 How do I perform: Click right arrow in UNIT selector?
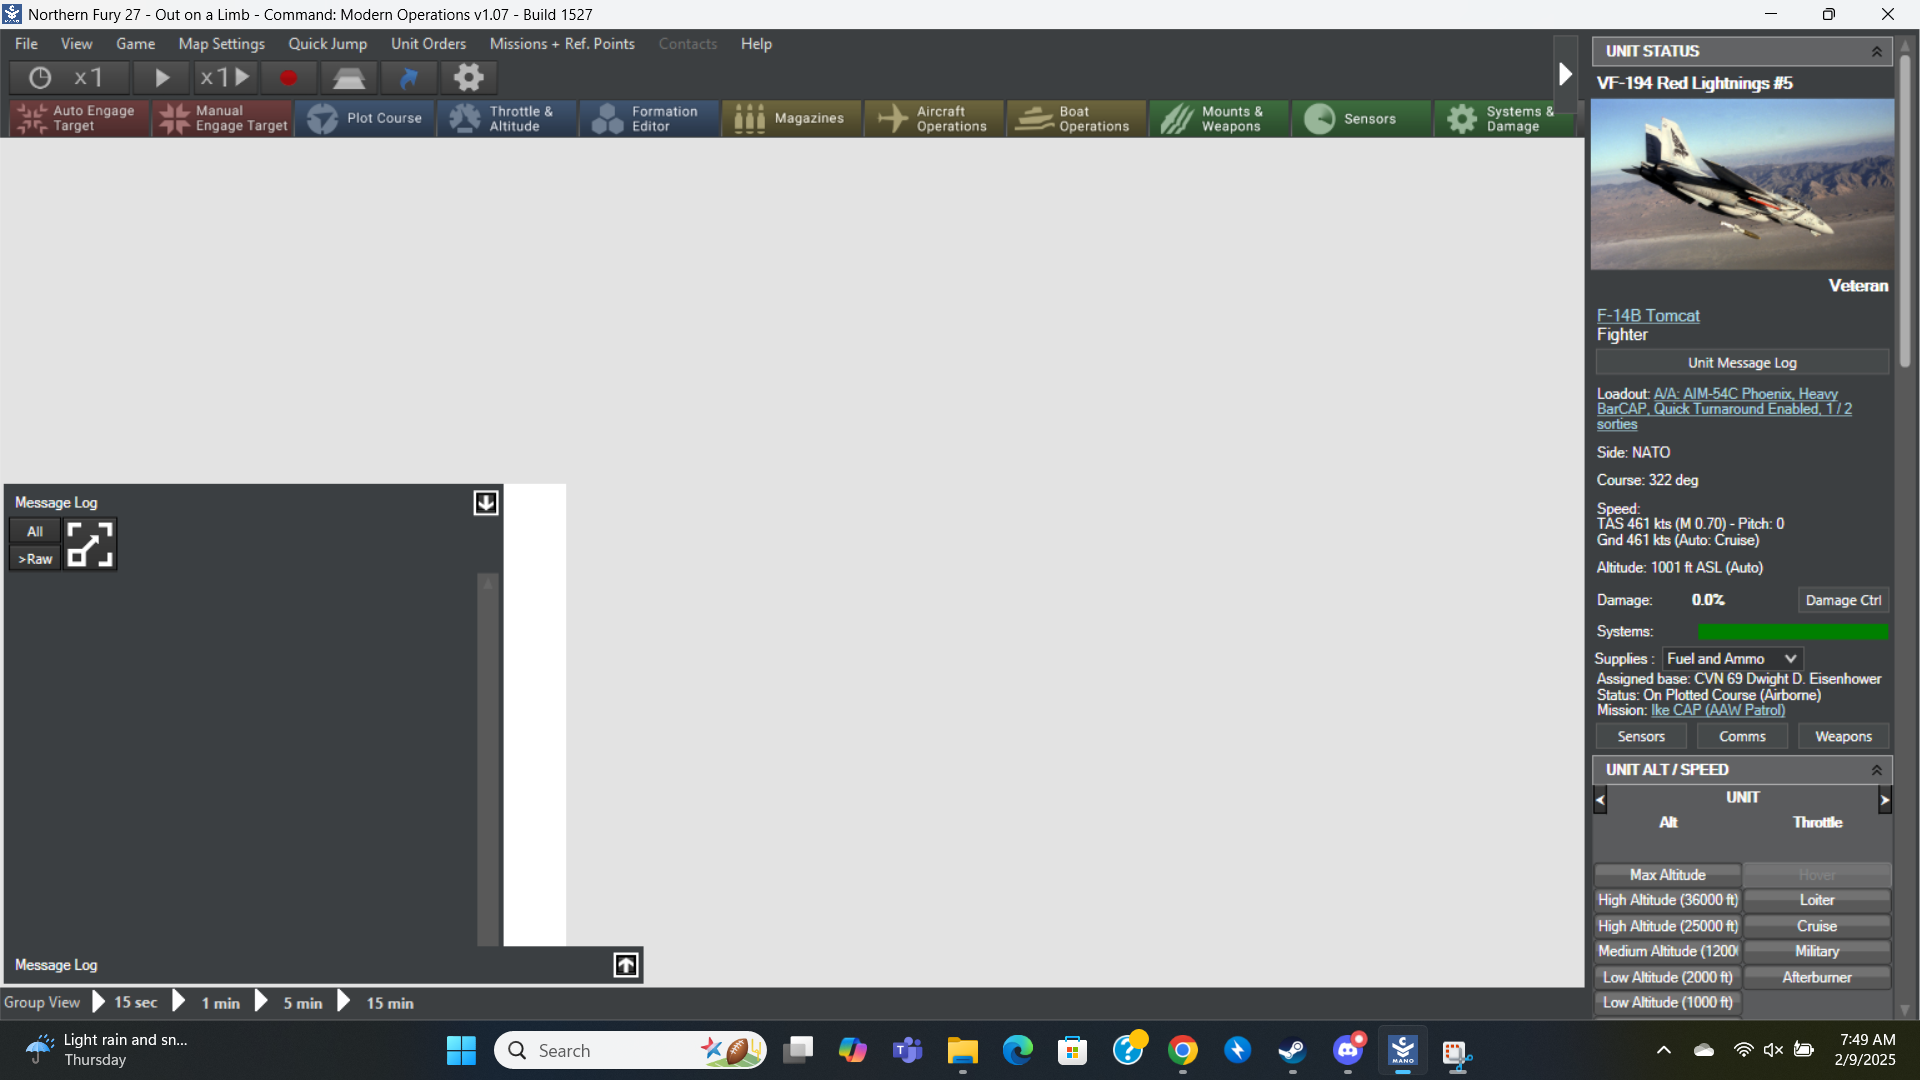[x=1885, y=800]
